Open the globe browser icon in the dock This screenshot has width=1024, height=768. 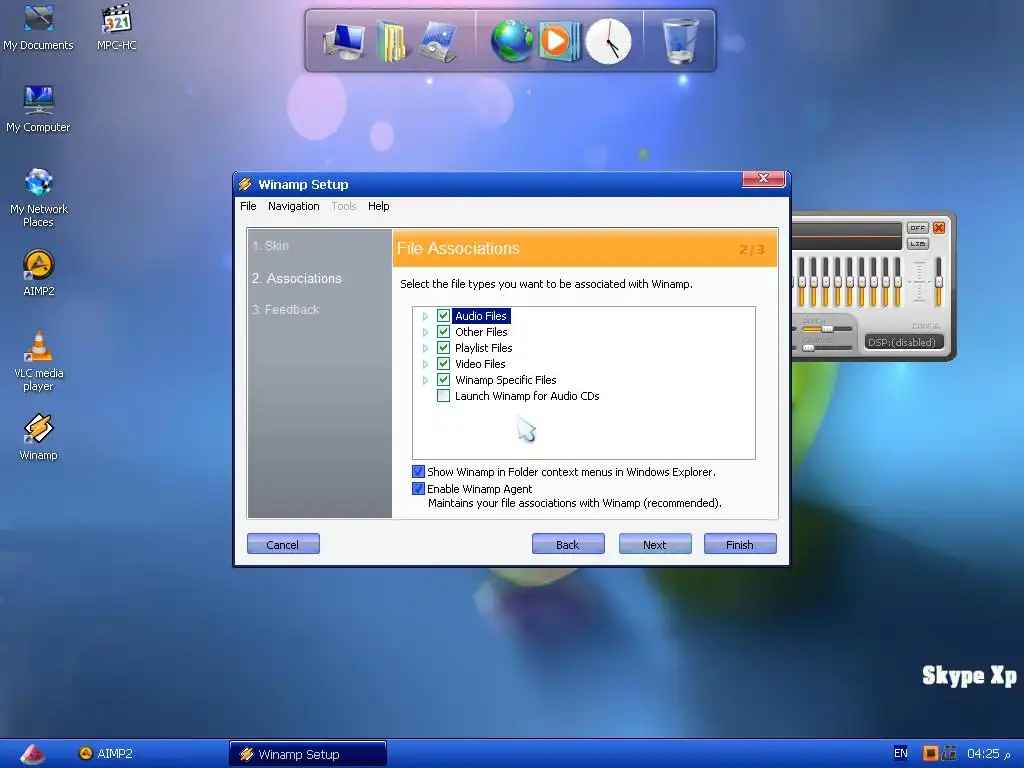coord(511,41)
